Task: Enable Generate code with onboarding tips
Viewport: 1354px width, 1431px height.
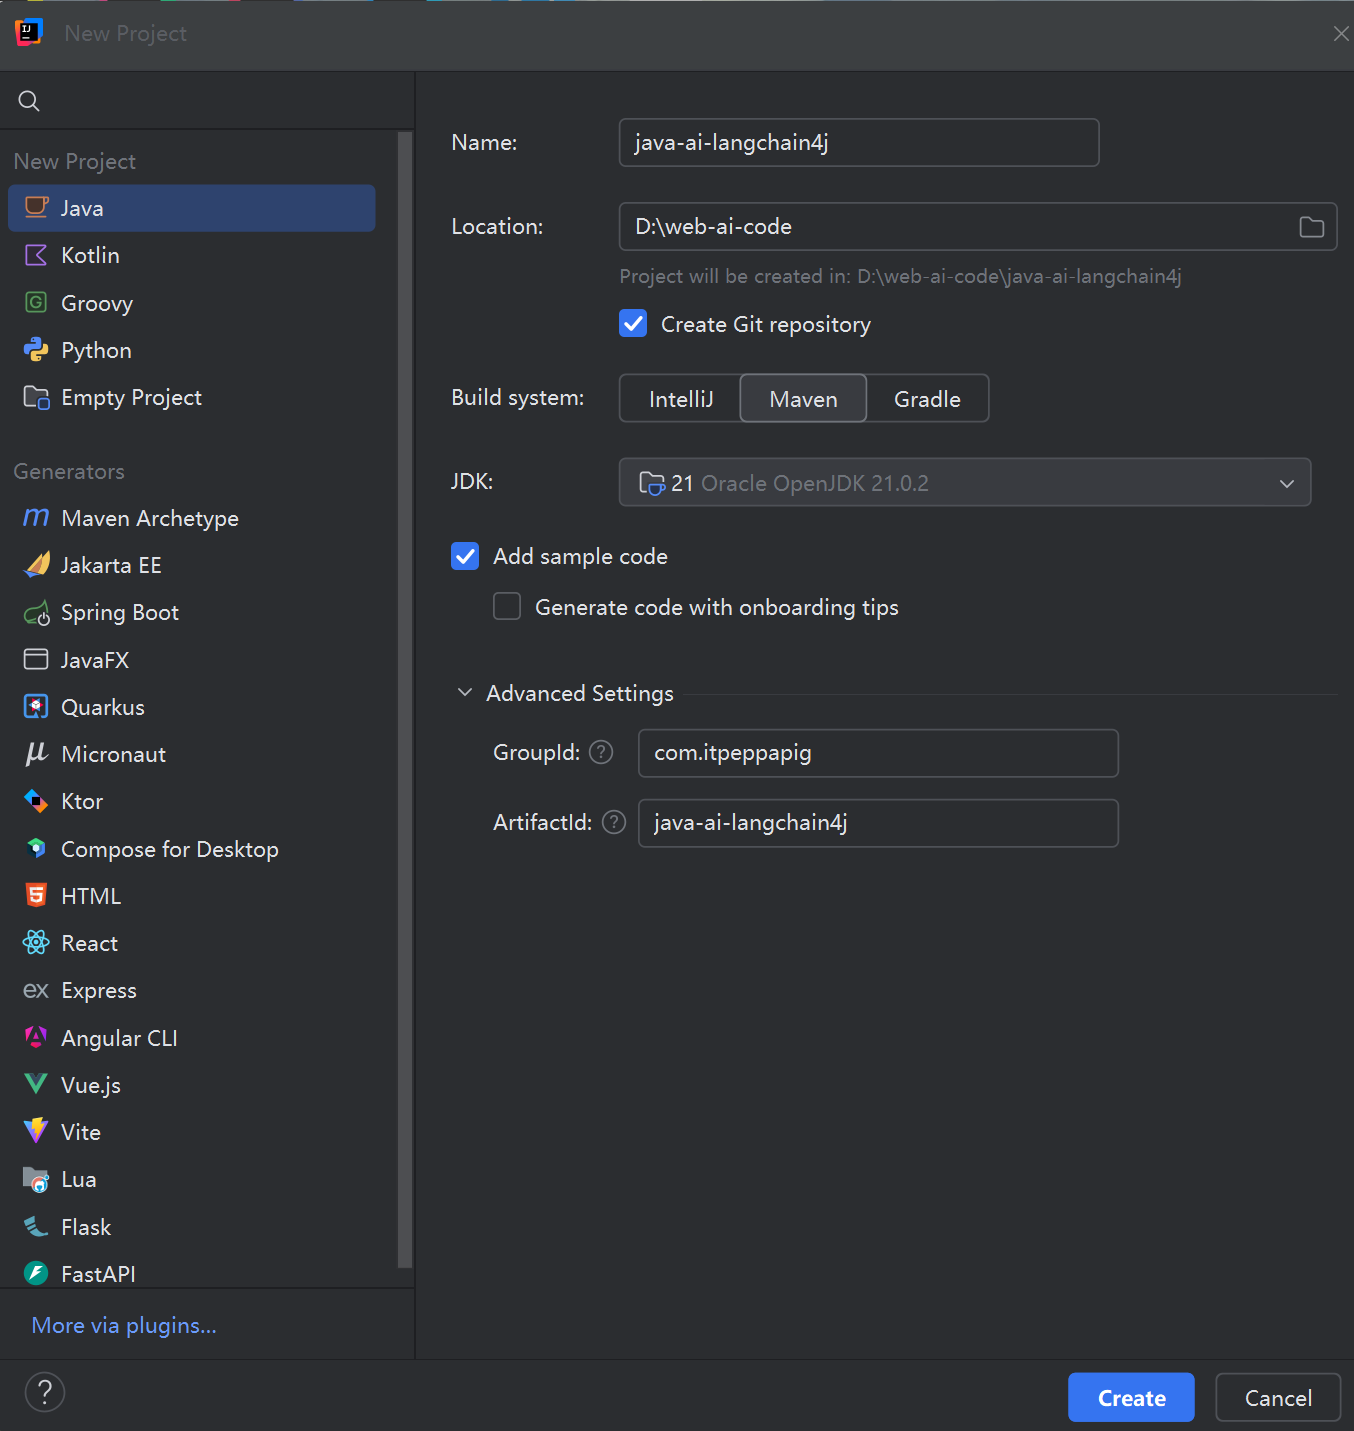Action: [x=507, y=607]
